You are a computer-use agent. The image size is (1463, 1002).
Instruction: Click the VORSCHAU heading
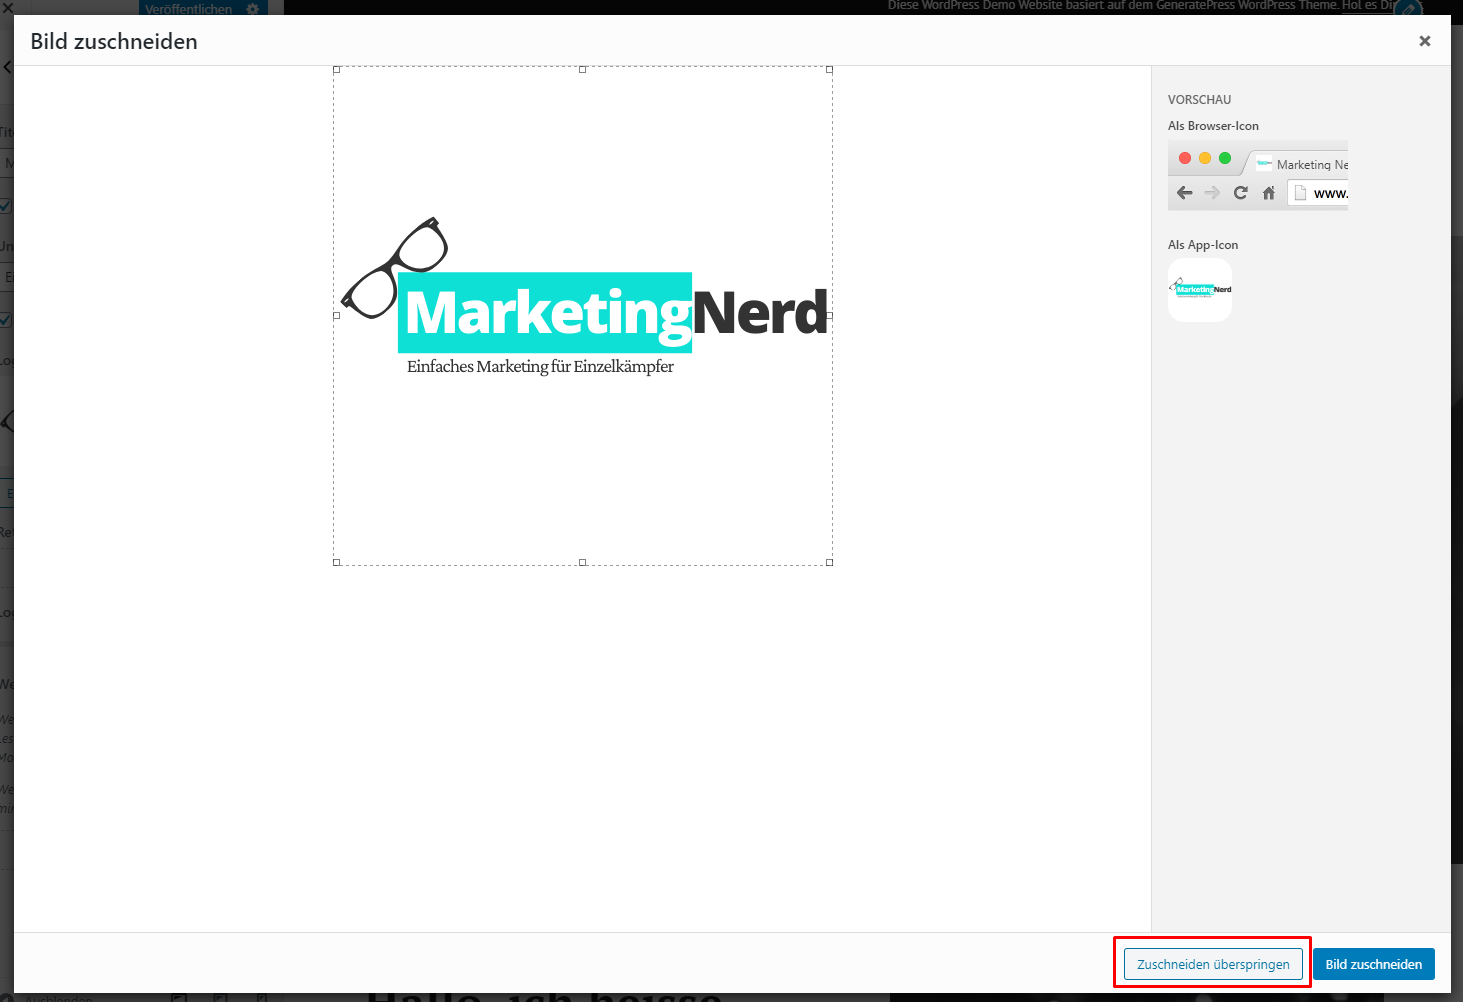(x=1199, y=100)
